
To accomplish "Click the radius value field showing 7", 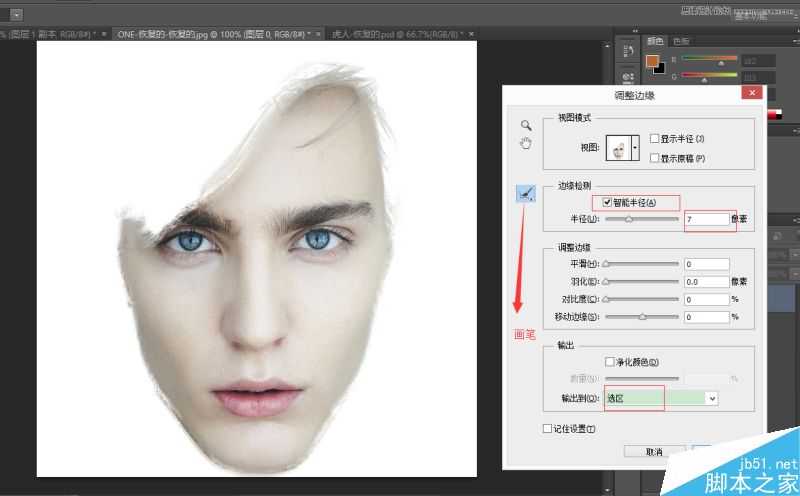I will 706,218.
